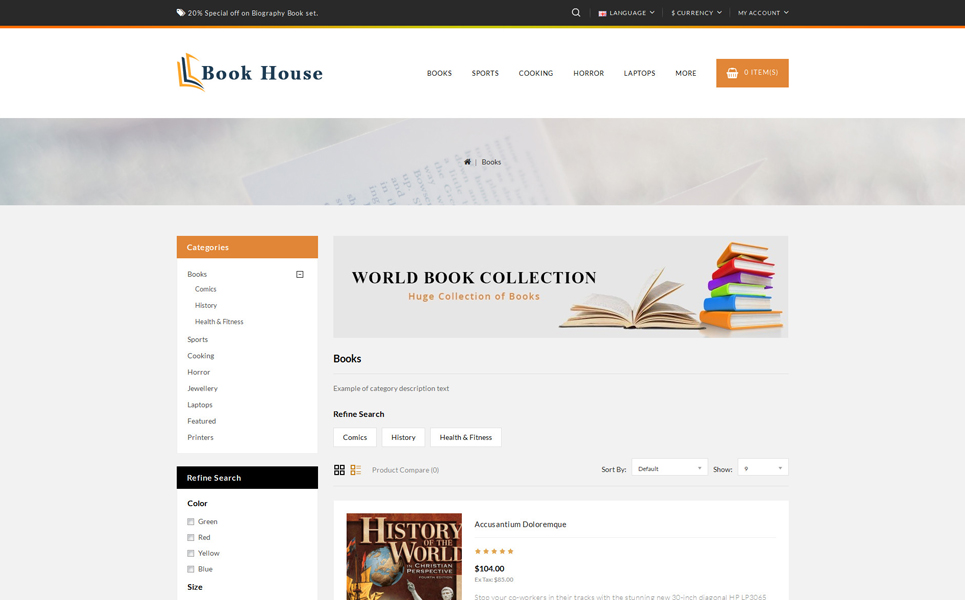Click the tag icon beside special offer
Screen dimensions: 965x600
pyautogui.click(x=181, y=12)
